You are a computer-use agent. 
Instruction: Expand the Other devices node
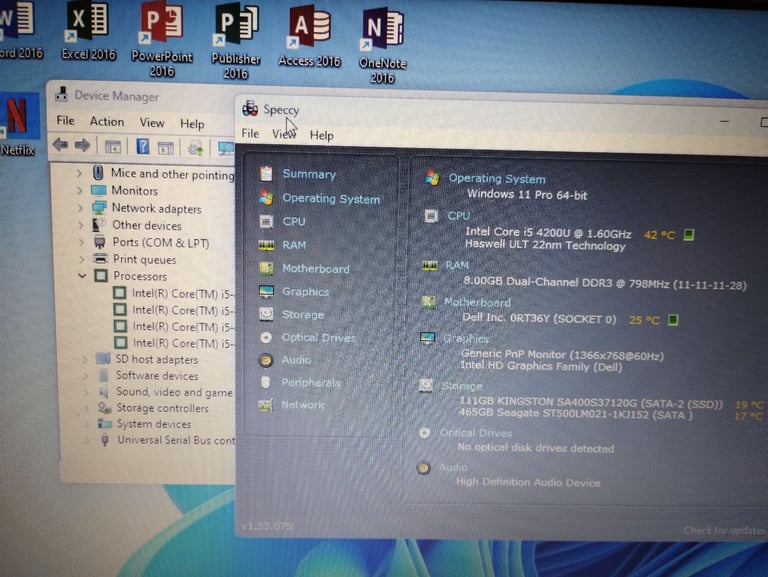(x=80, y=225)
